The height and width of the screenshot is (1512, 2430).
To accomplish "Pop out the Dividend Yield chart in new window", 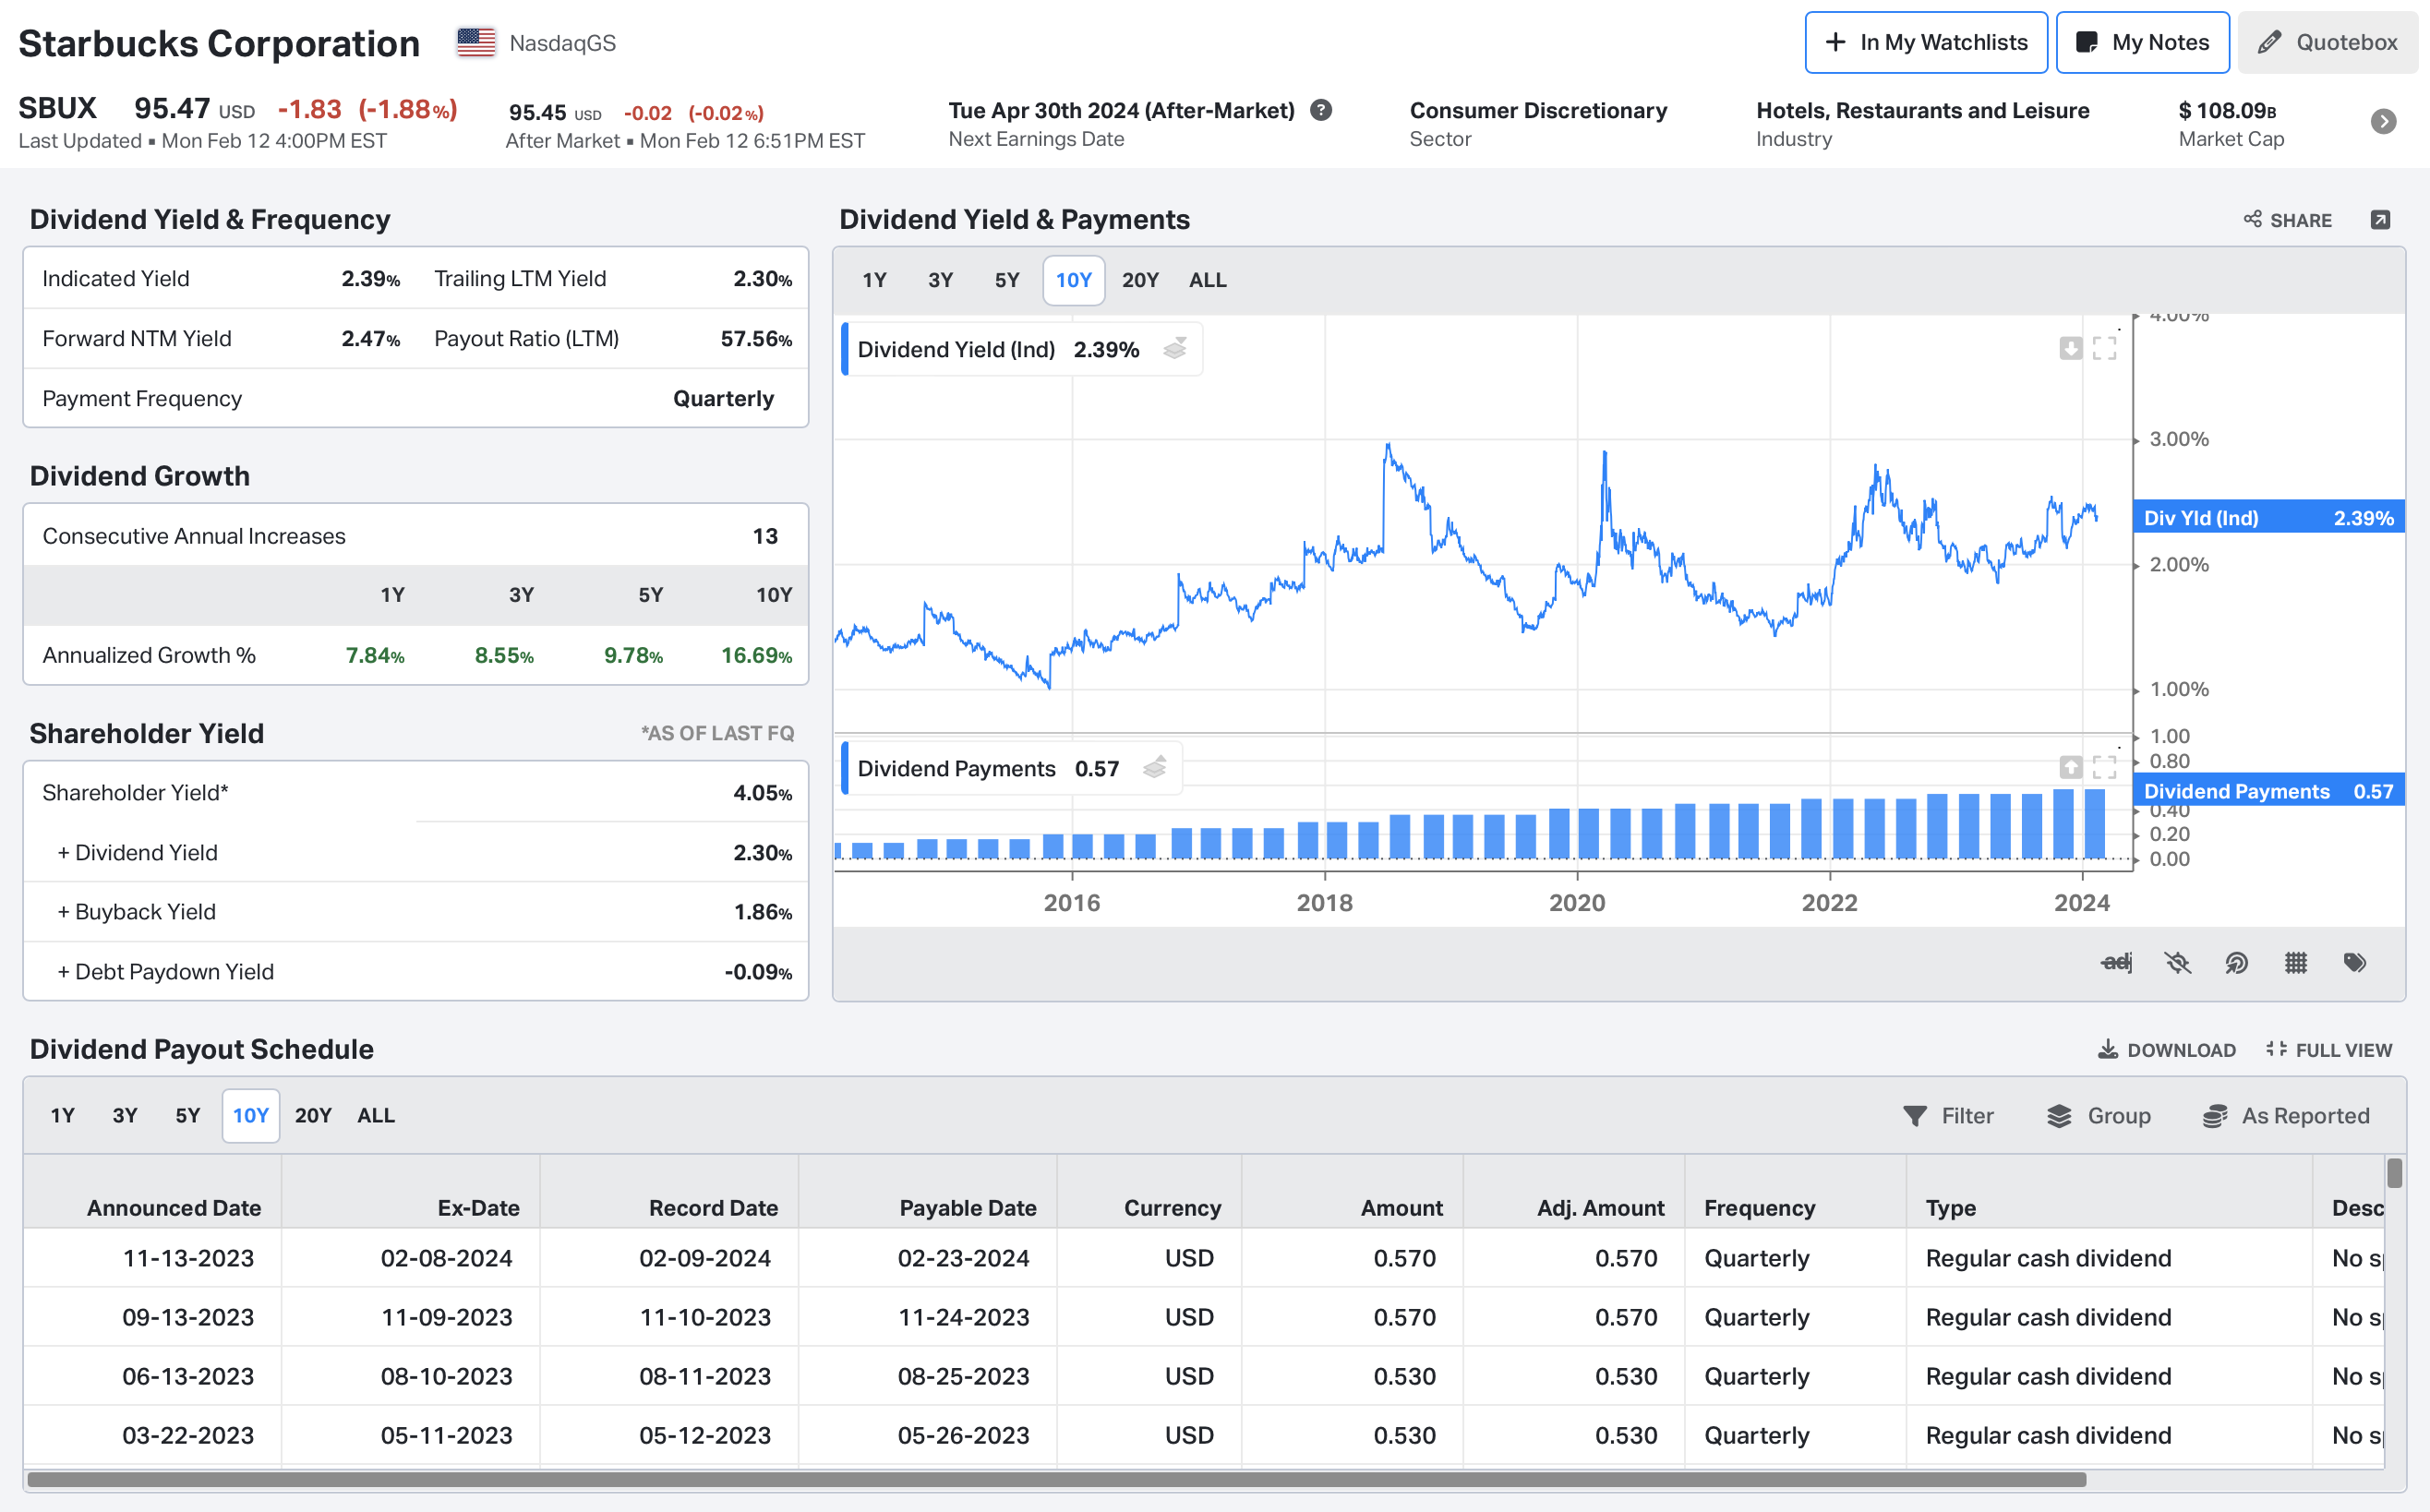I will pyautogui.click(x=2380, y=220).
